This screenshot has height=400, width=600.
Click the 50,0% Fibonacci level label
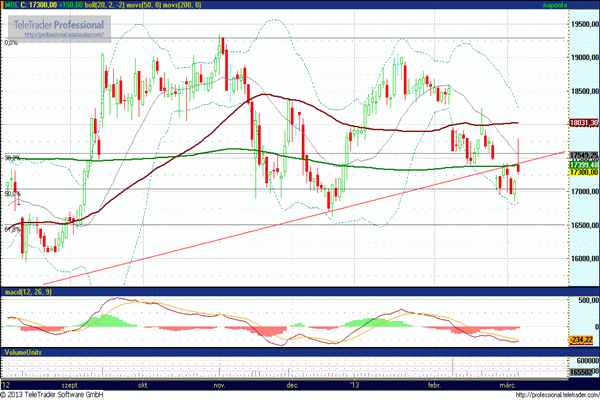point(12,193)
